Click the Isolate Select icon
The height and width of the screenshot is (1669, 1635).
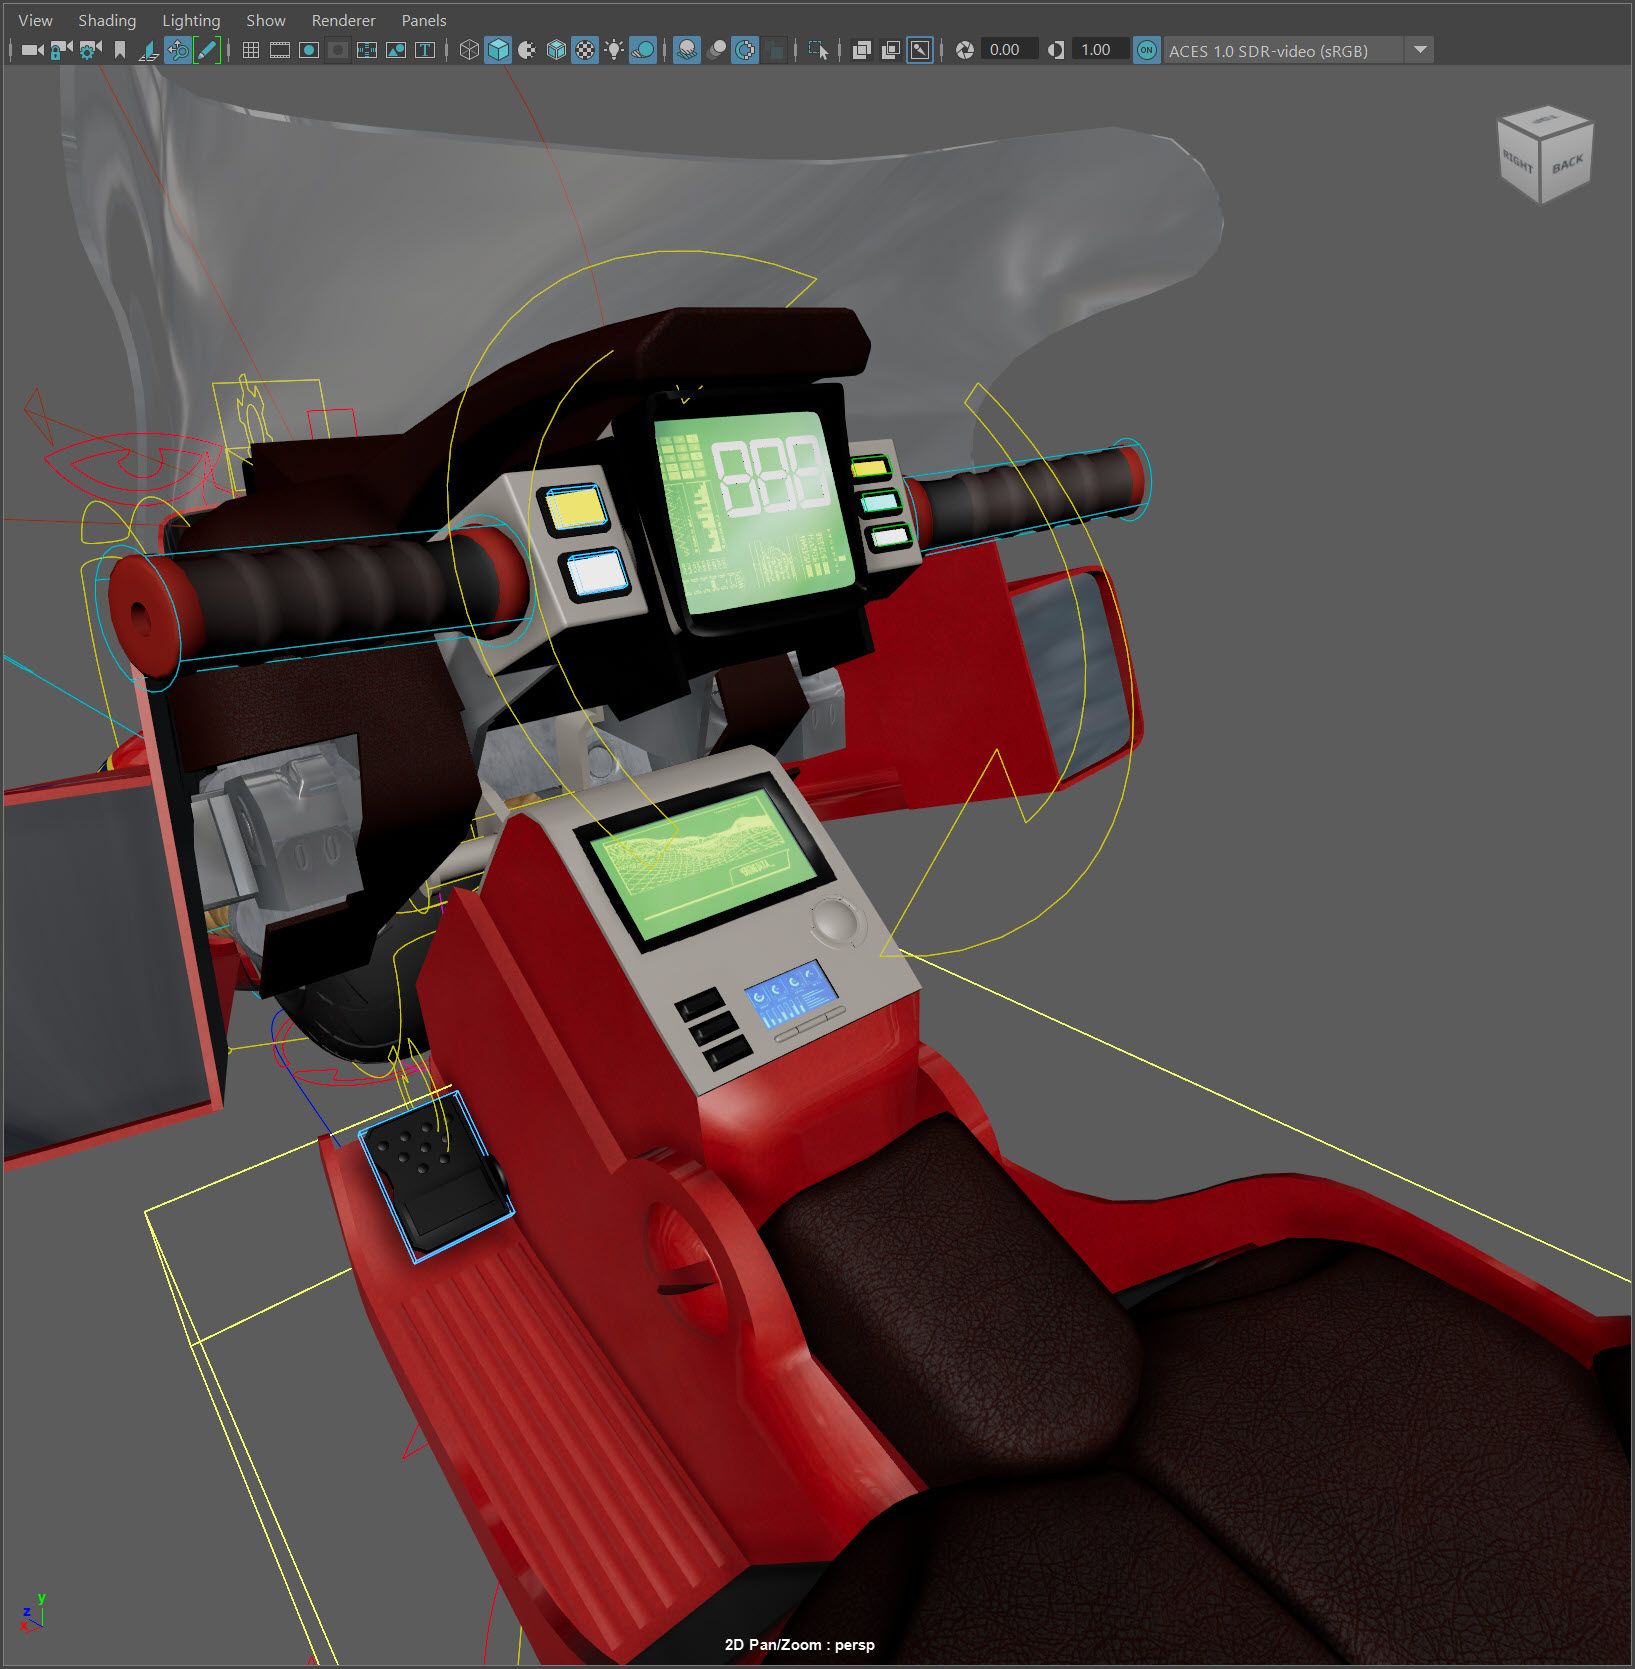click(818, 50)
